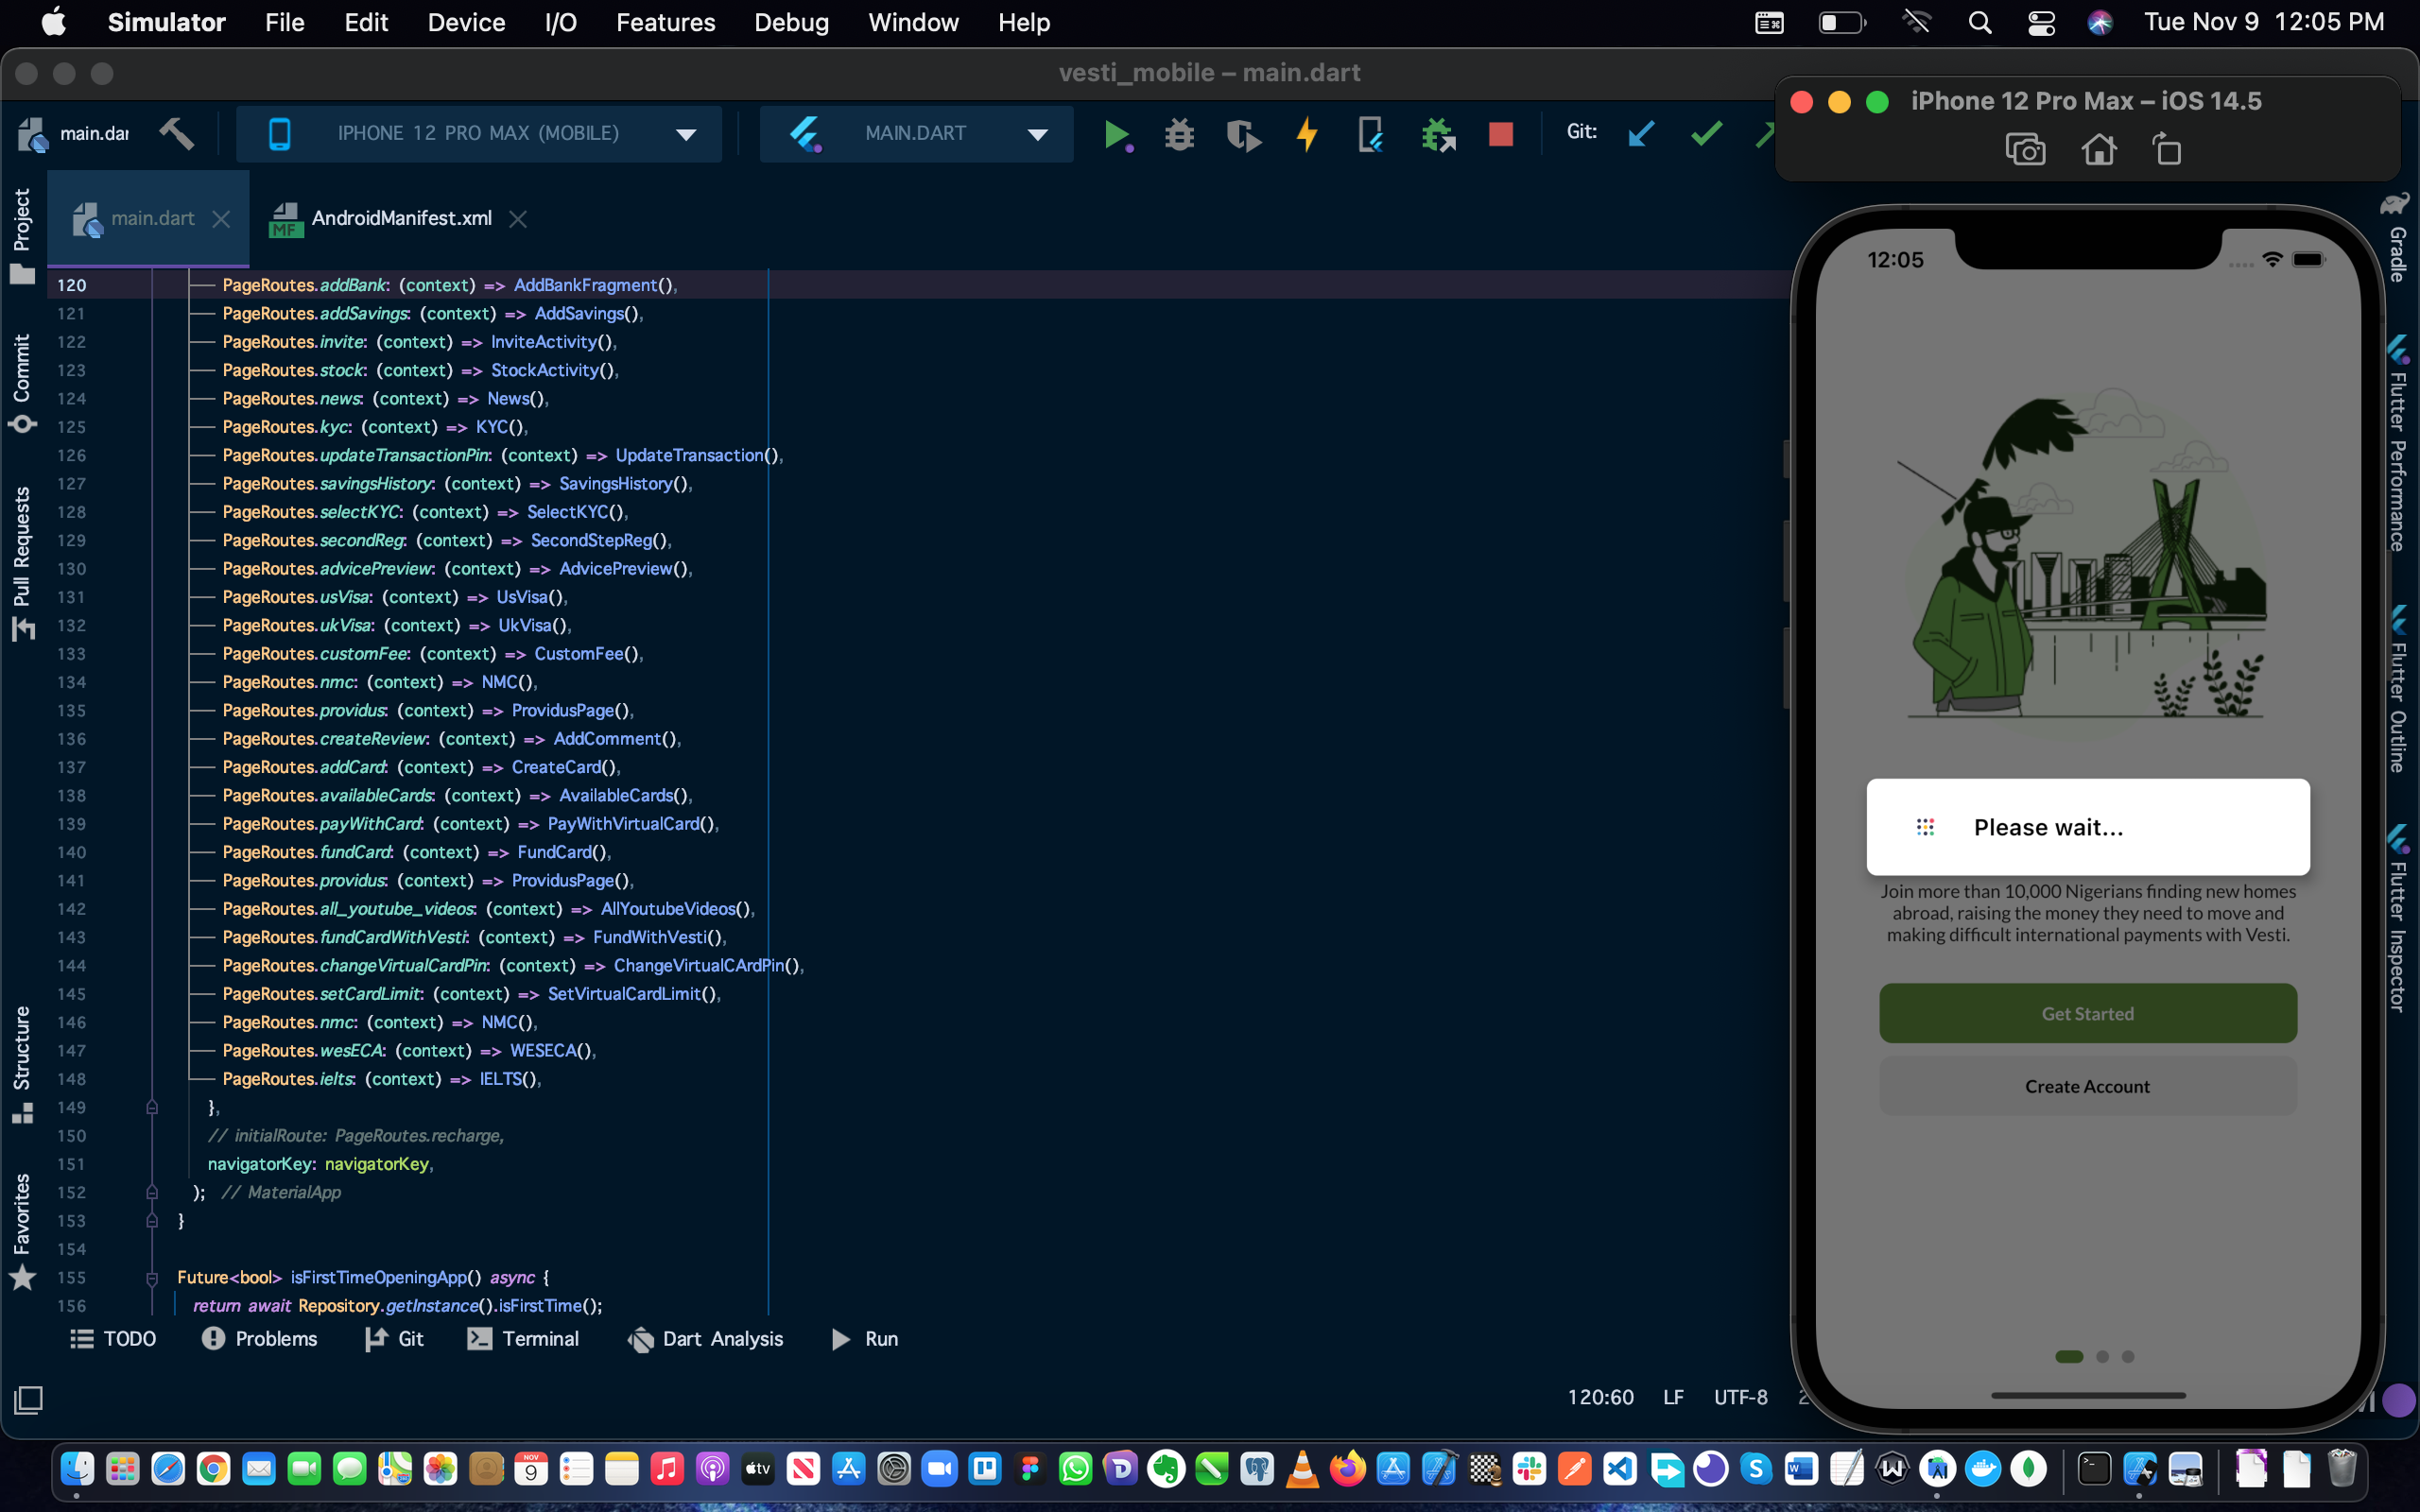Click the green Run play icon

pos(1116,133)
